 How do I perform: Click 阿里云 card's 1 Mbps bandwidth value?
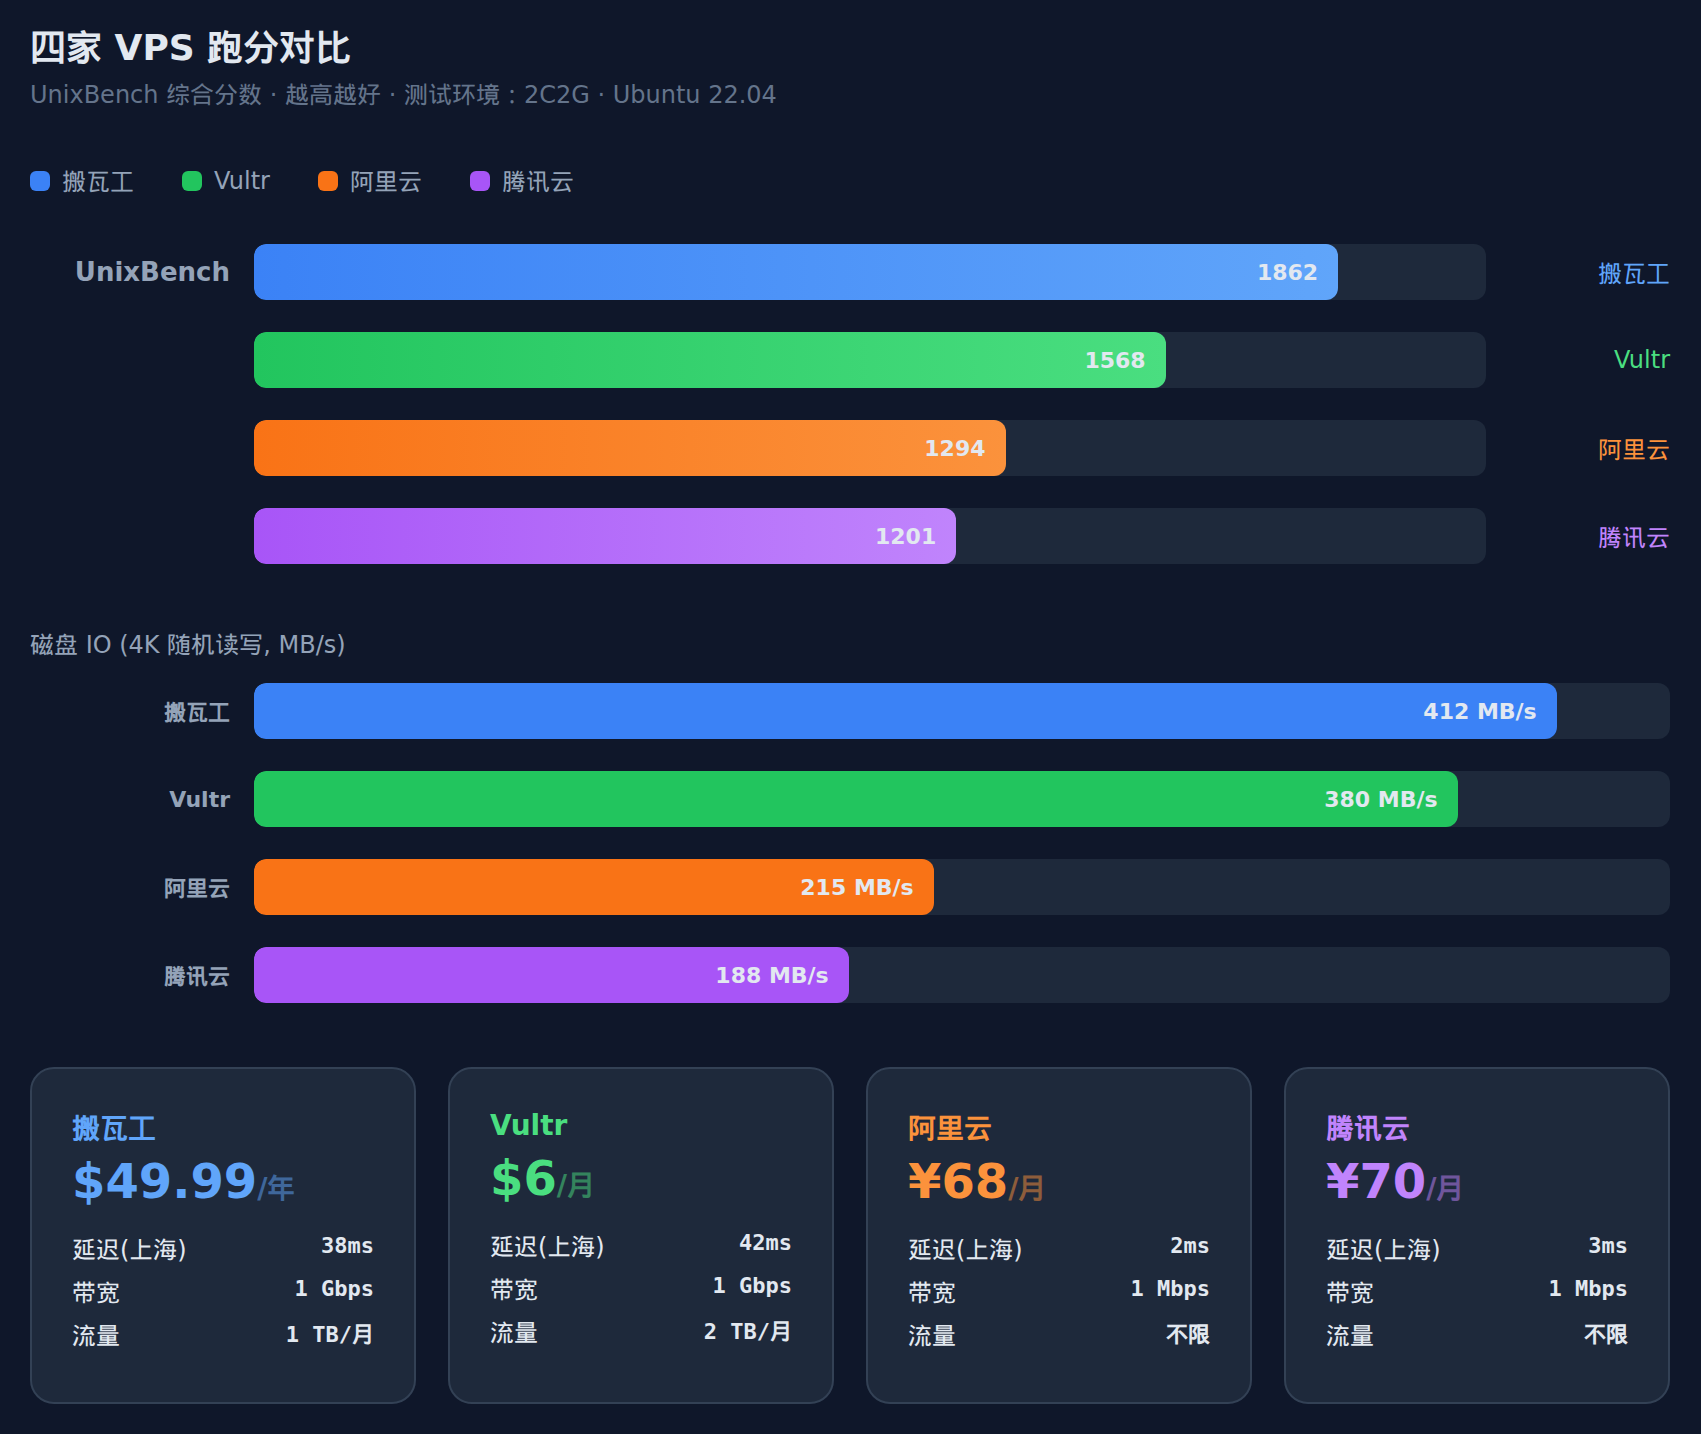1169,1289
